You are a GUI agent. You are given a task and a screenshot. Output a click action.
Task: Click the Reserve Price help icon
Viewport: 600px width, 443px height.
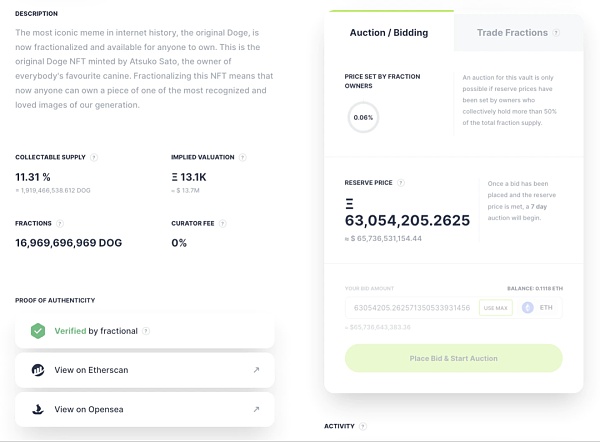click(x=401, y=183)
